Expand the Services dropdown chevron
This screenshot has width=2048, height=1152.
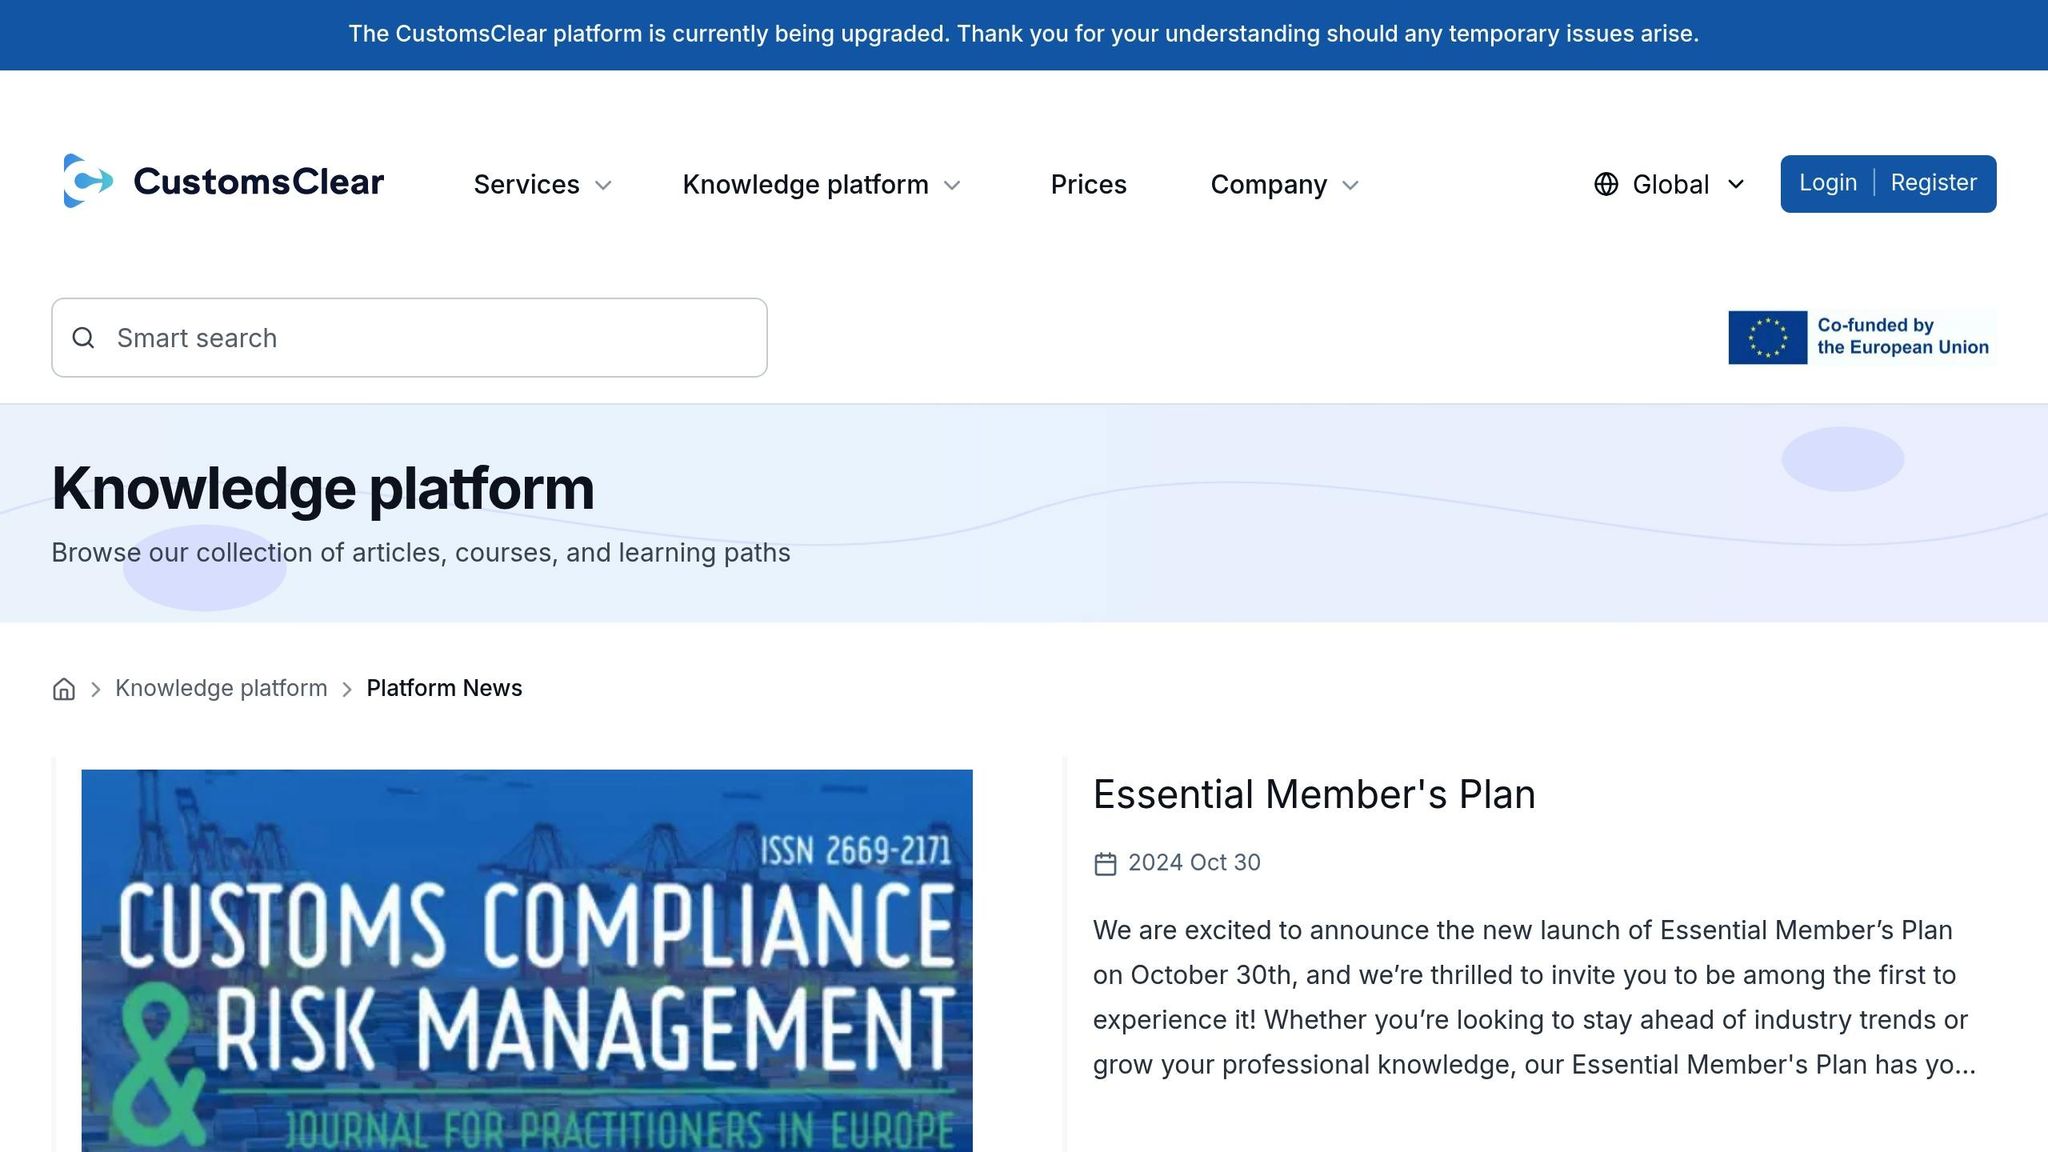pyautogui.click(x=603, y=186)
